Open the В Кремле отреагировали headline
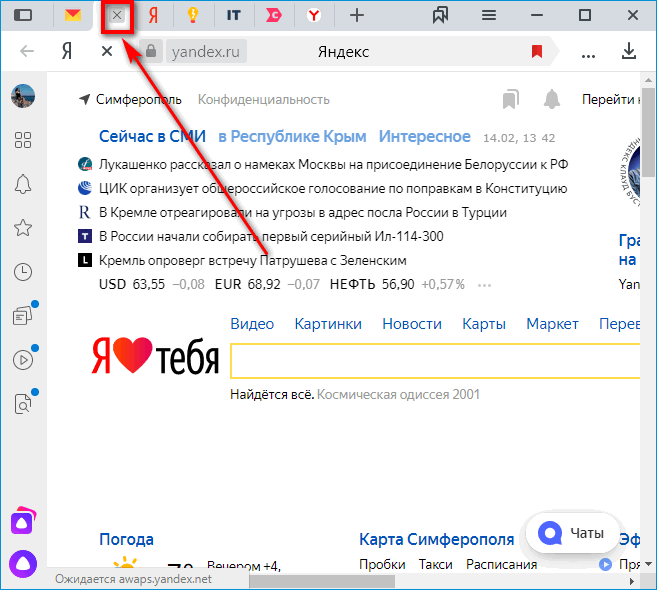This screenshot has width=657, height=590. tap(303, 212)
